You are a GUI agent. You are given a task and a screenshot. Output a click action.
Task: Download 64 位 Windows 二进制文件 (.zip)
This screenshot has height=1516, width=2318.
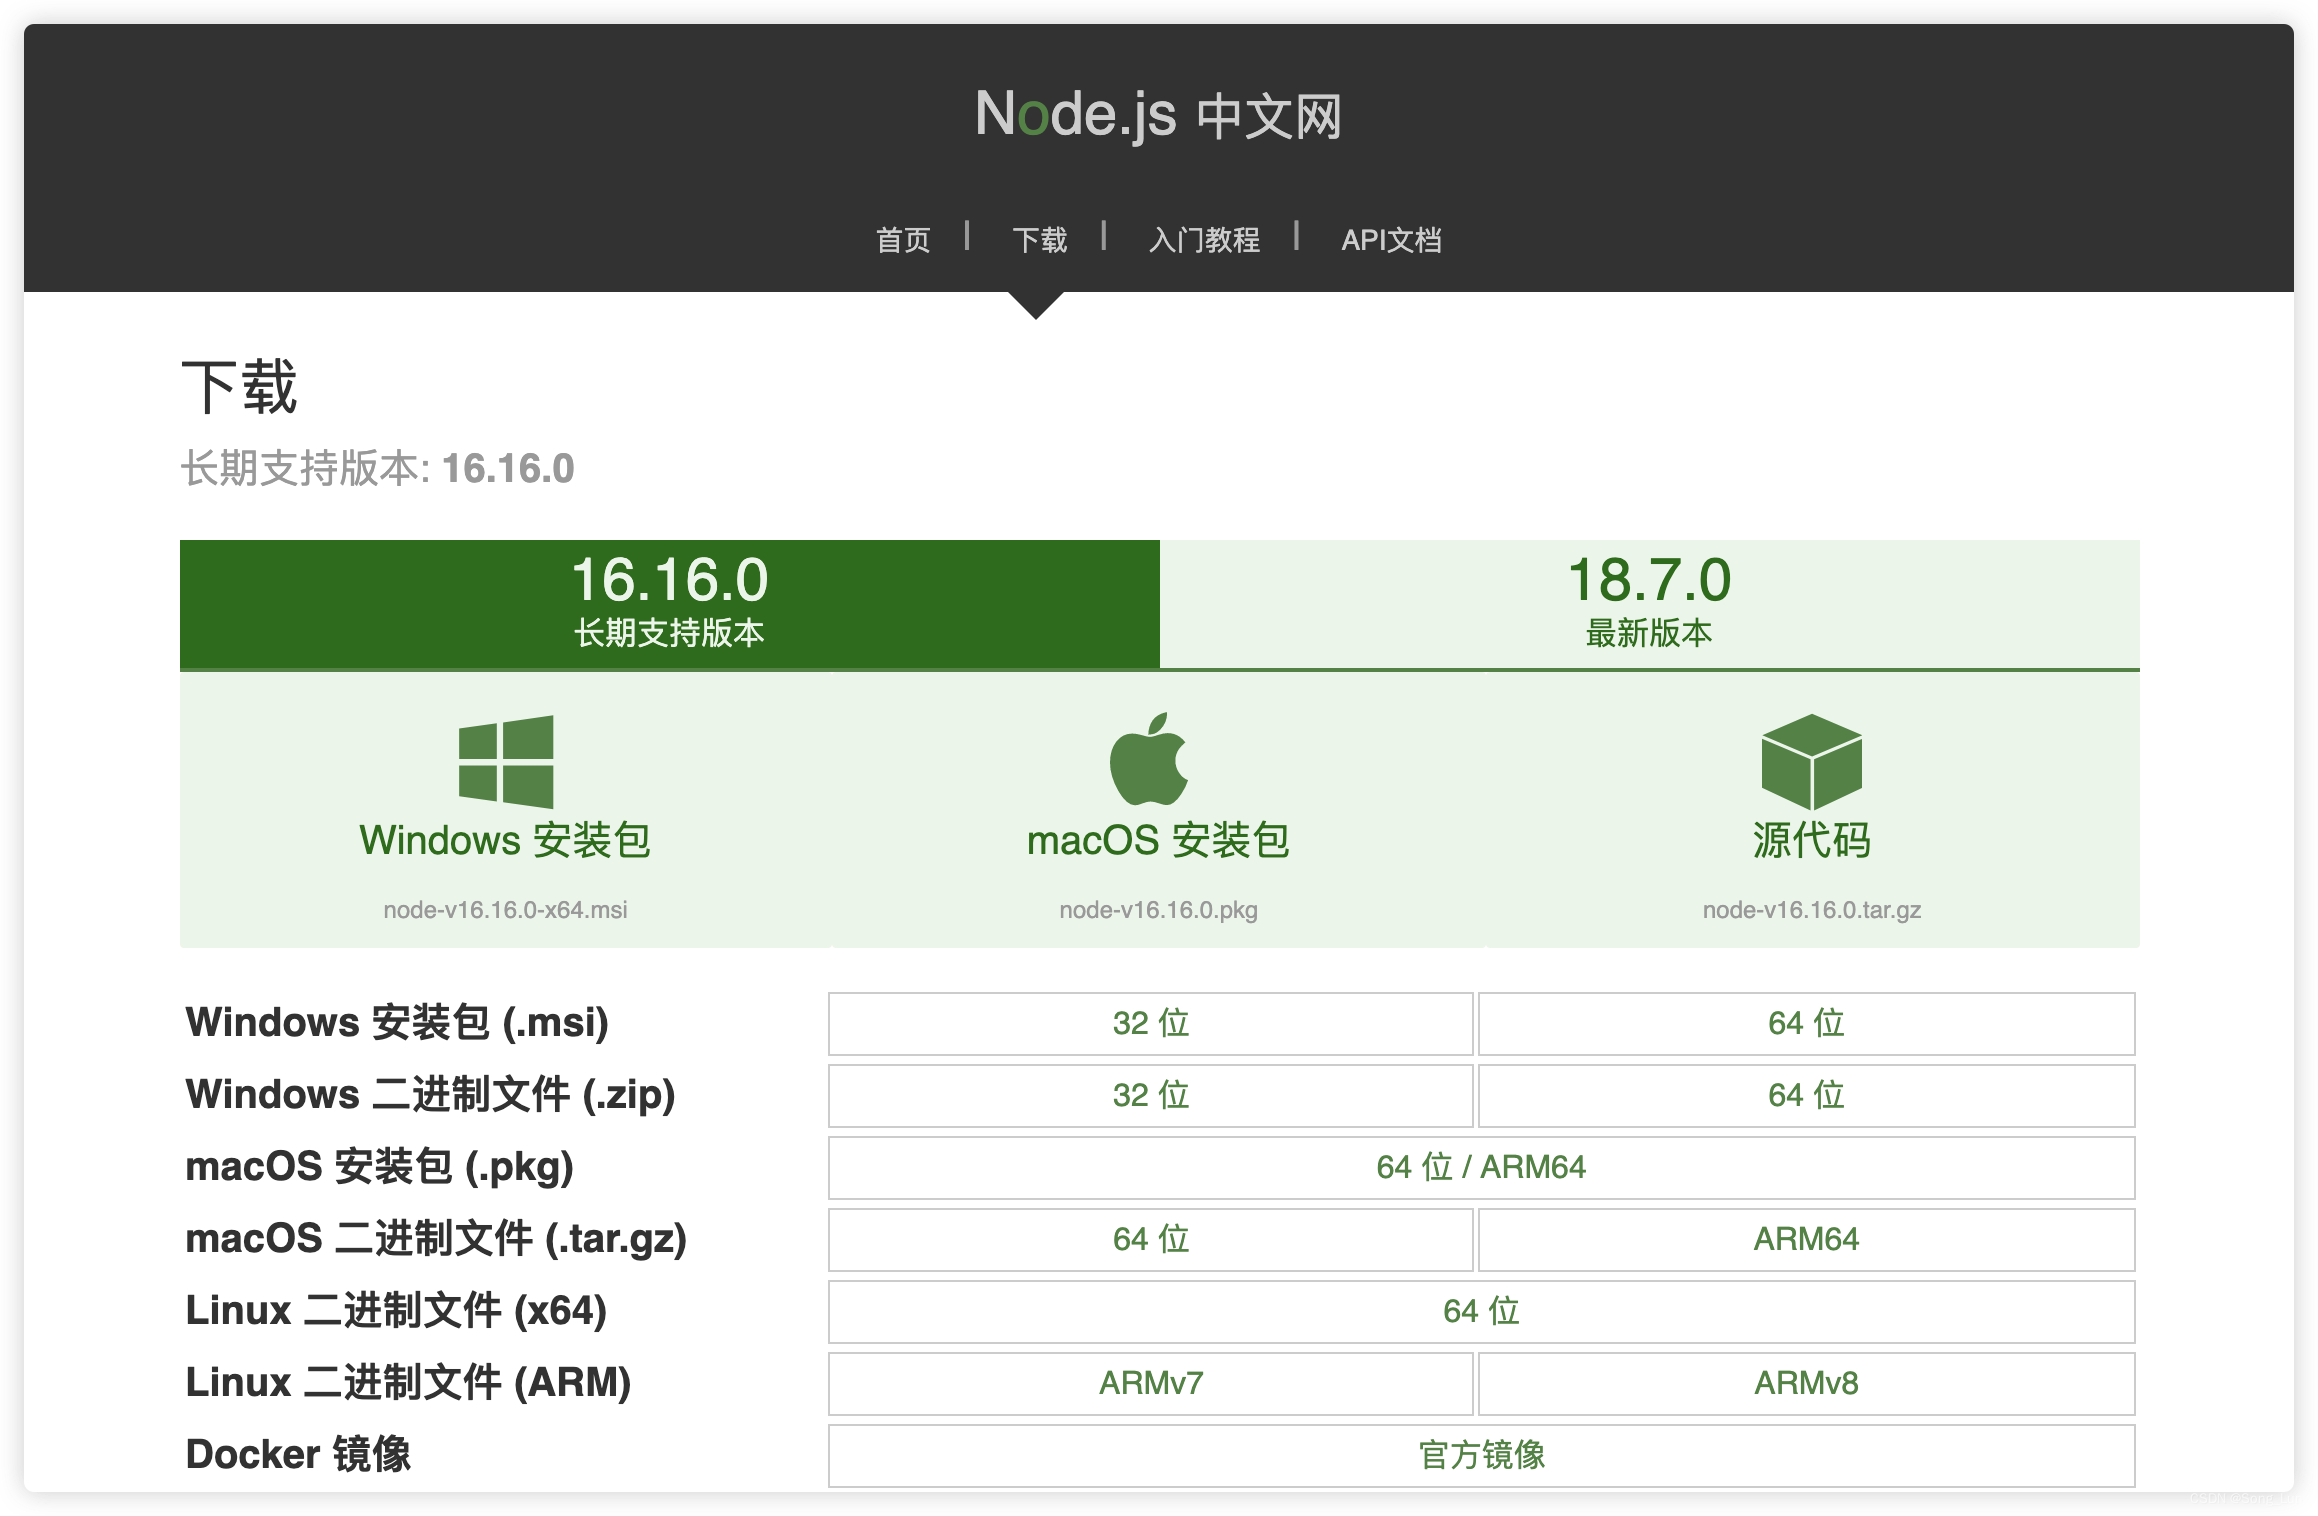pos(1806,1095)
